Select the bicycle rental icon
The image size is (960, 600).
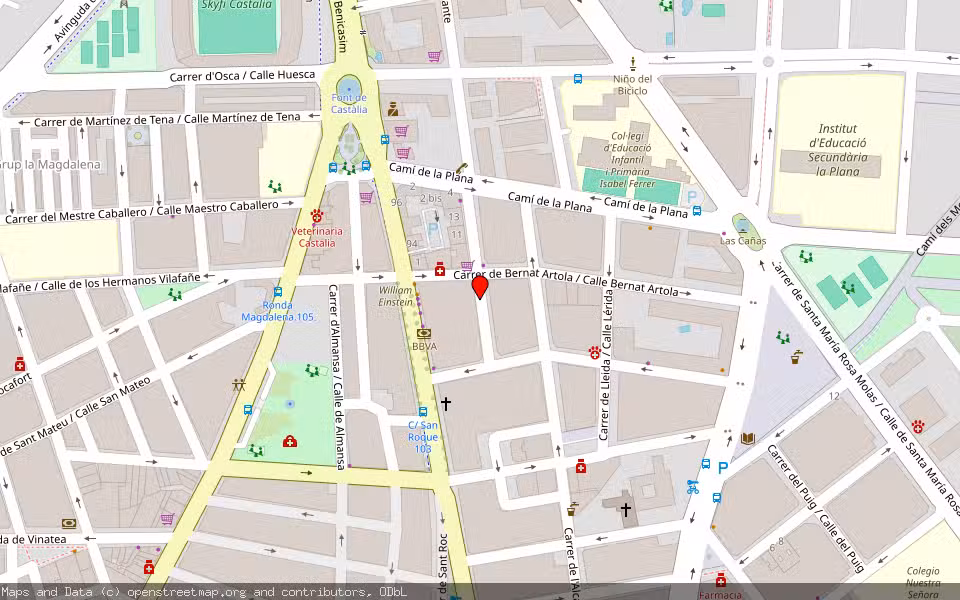(692, 487)
